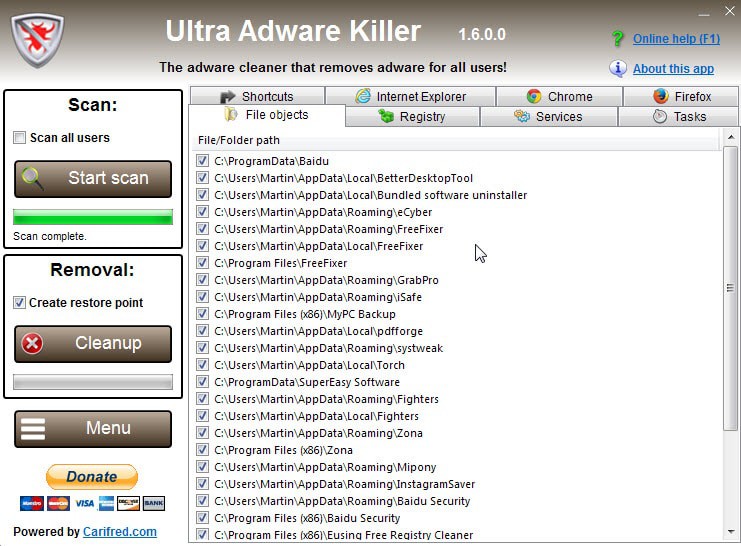Click the Shortcuts tab arrow icon

tap(227, 96)
